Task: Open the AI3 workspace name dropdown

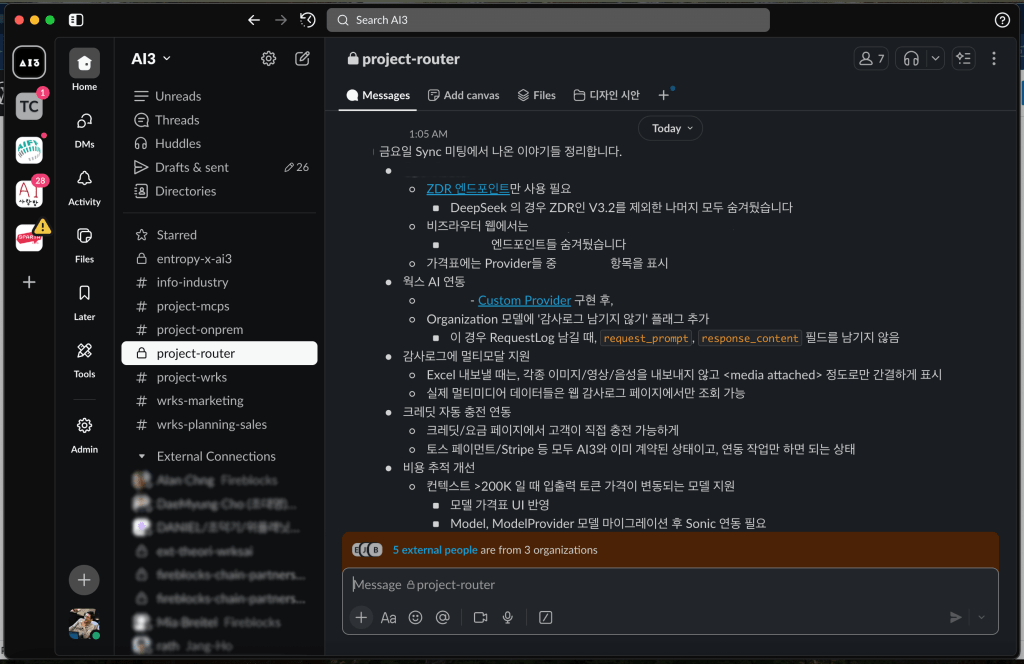Action: [x=151, y=59]
